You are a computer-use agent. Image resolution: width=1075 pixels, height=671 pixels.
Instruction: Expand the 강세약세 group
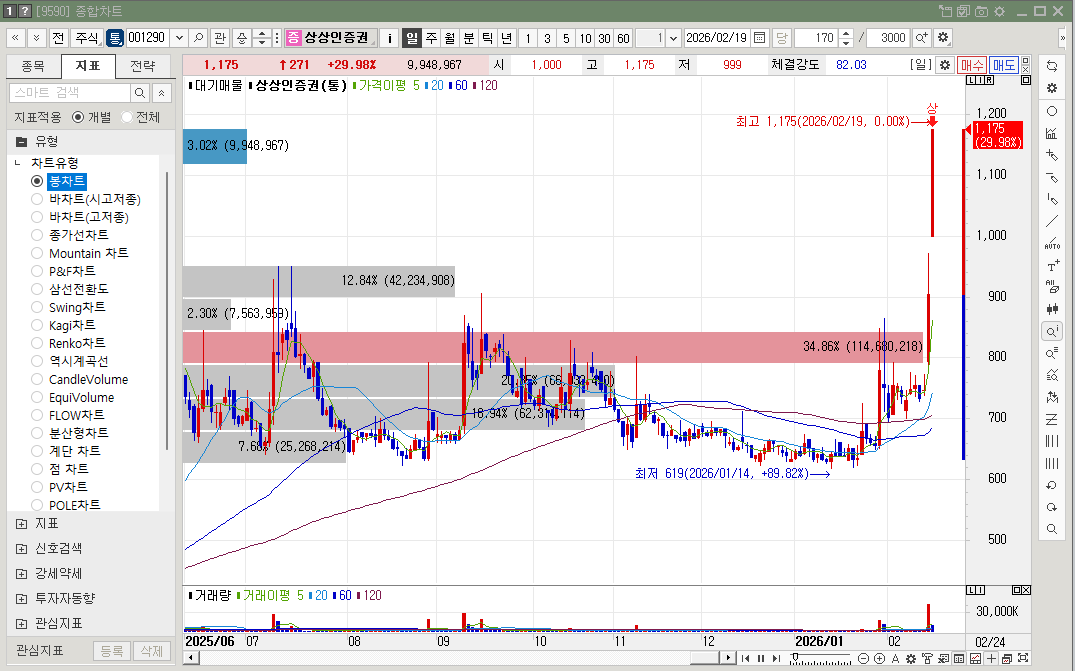[x=21, y=574]
